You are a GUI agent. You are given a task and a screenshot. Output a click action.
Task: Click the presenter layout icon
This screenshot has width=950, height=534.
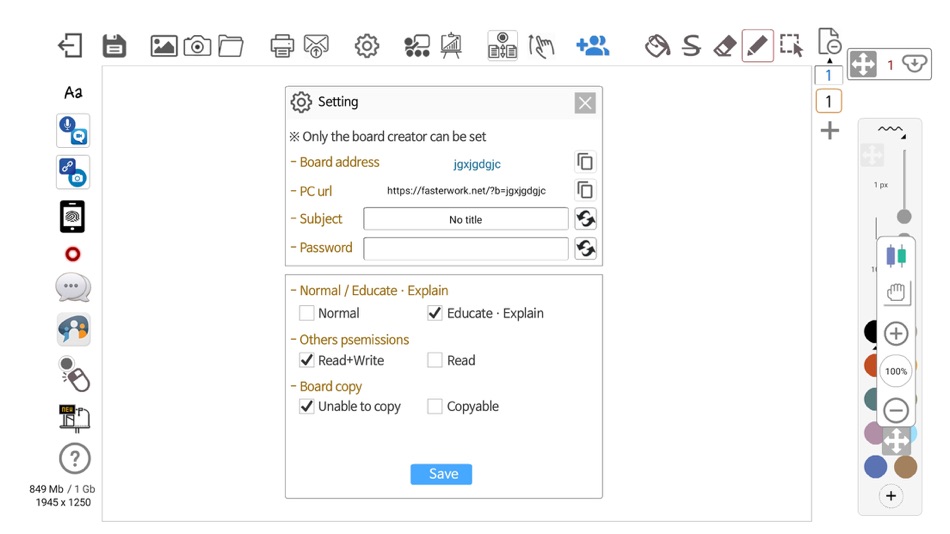pyautogui.click(x=502, y=45)
